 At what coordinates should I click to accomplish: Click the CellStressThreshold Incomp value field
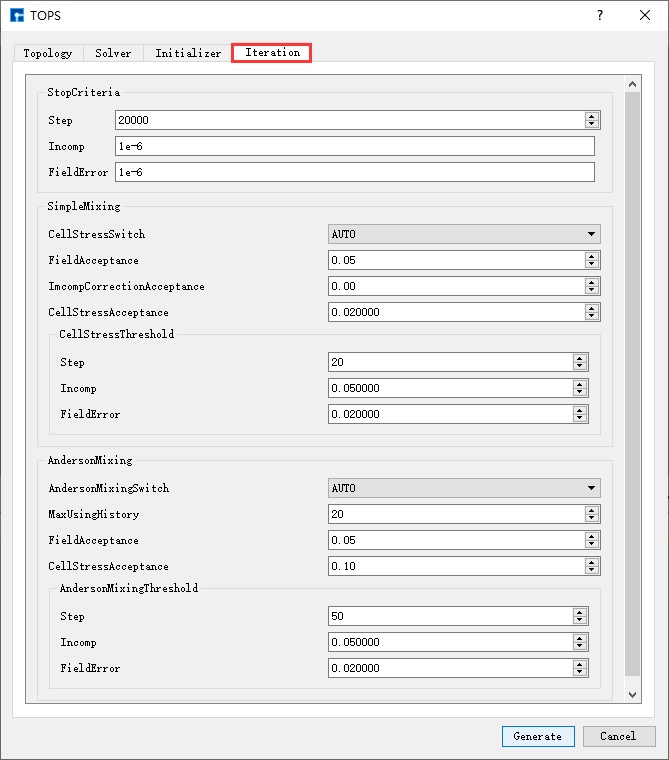pos(450,388)
